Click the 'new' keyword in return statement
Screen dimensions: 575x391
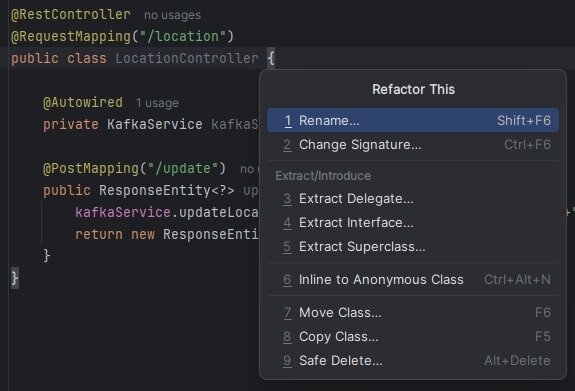pyautogui.click(x=143, y=234)
